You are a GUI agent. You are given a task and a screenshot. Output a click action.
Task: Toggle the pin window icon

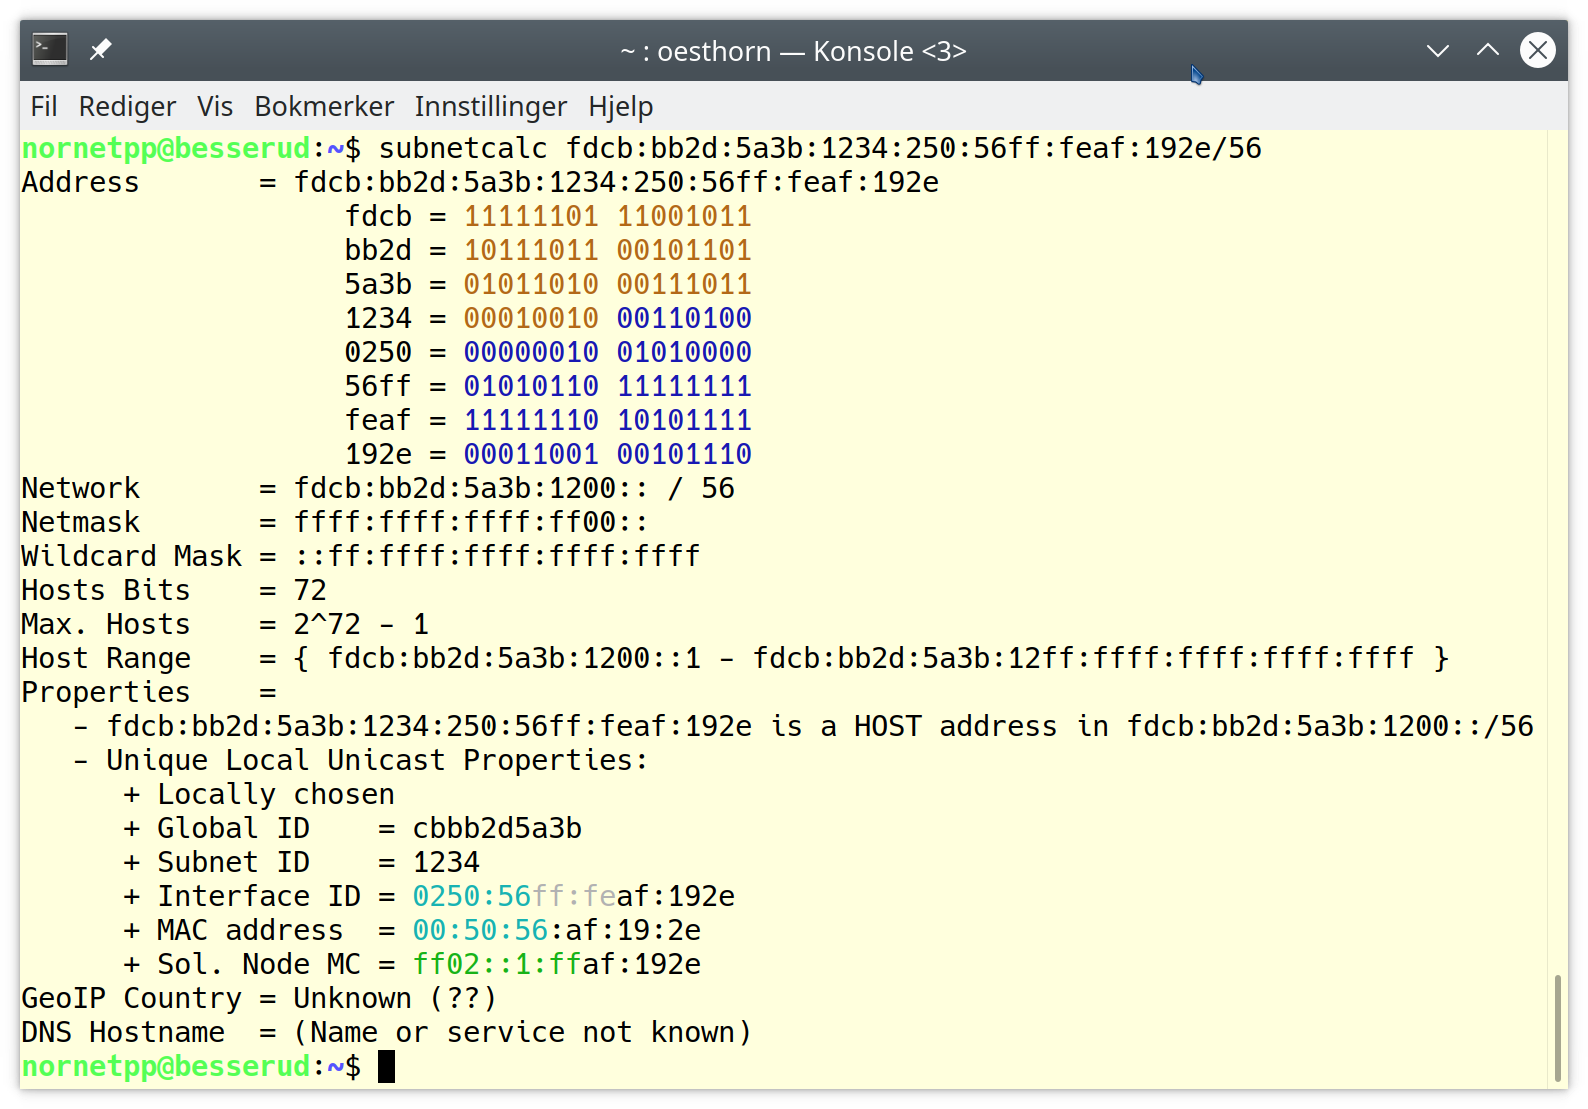coord(100,49)
